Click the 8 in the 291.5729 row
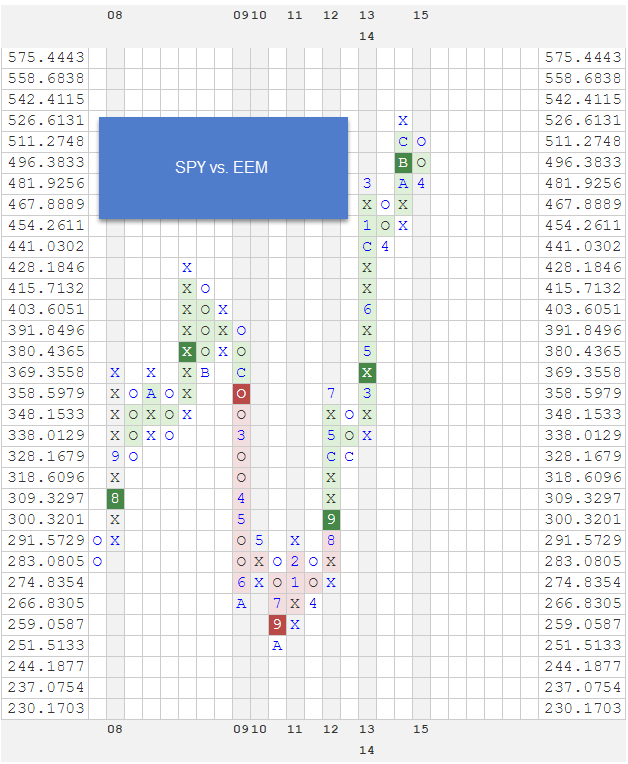Image resolution: width=628 pixels, height=764 pixels. pos(331,540)
